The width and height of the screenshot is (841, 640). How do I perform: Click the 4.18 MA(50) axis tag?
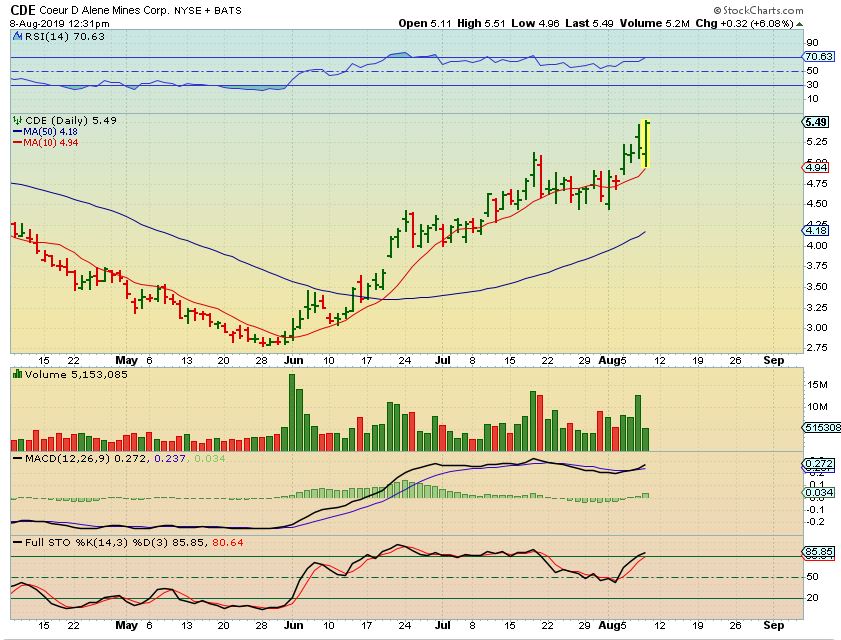816,230
